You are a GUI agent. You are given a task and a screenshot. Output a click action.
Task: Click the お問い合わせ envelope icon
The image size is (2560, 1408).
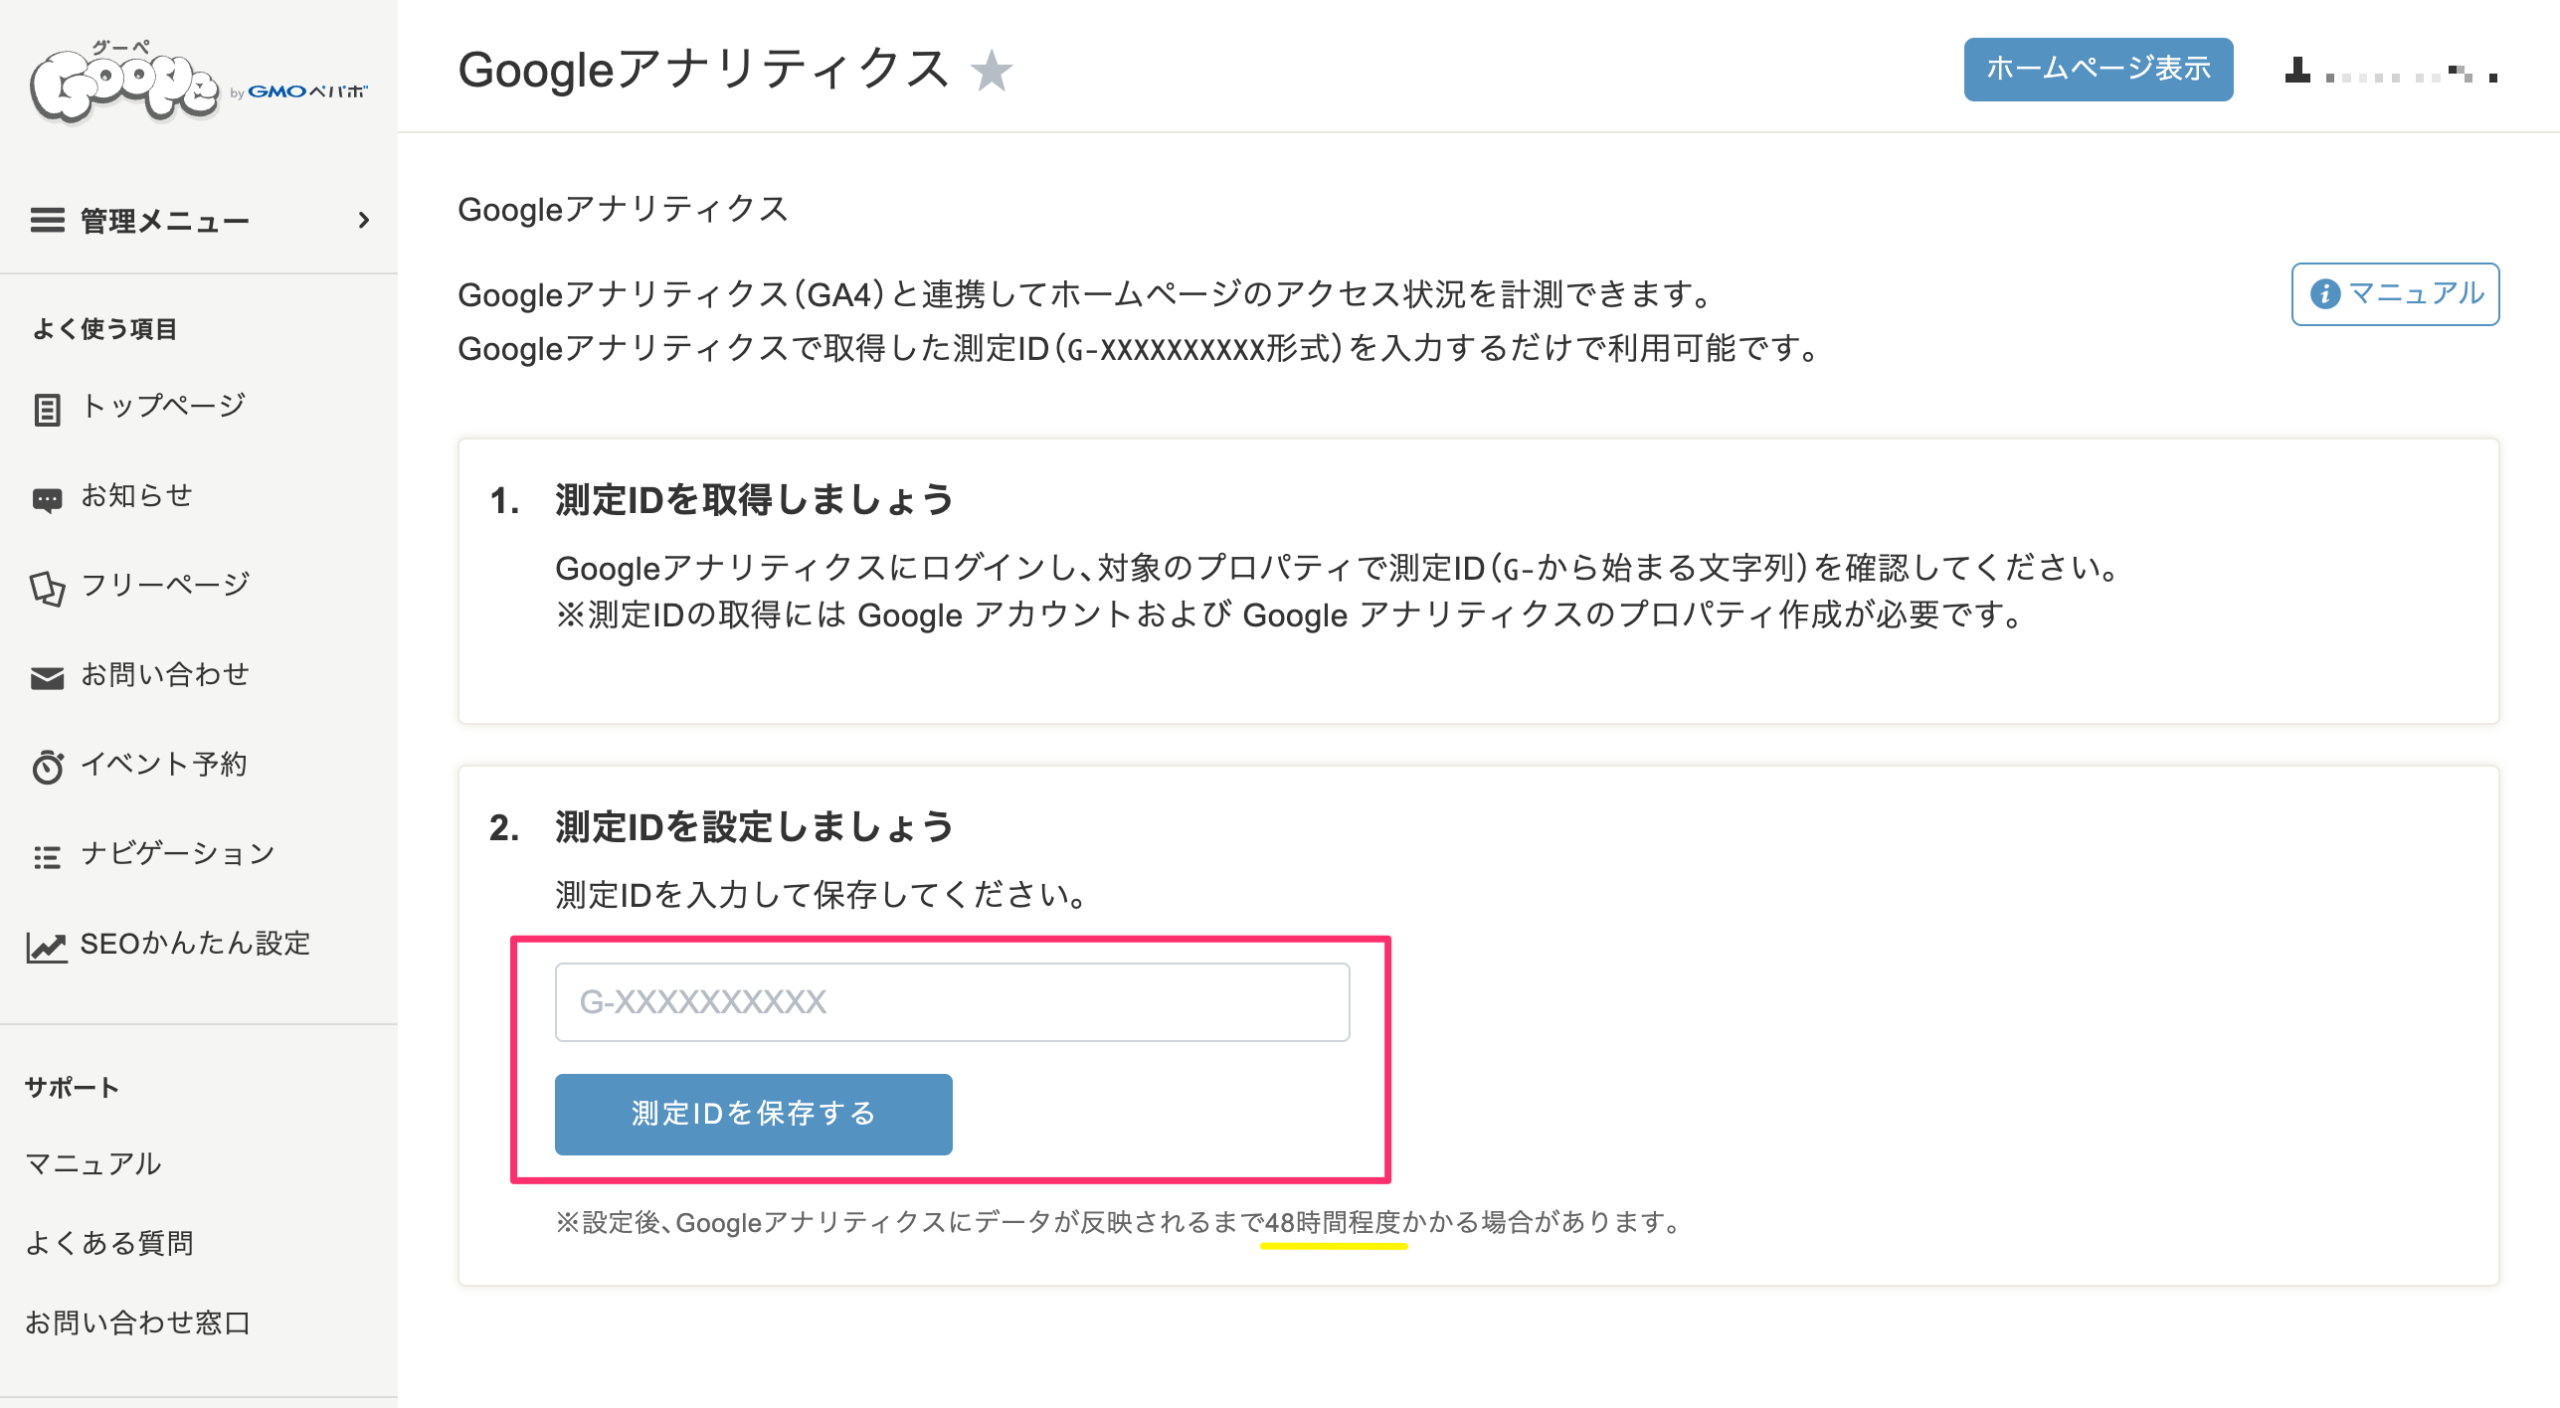[x=47, y=678]
